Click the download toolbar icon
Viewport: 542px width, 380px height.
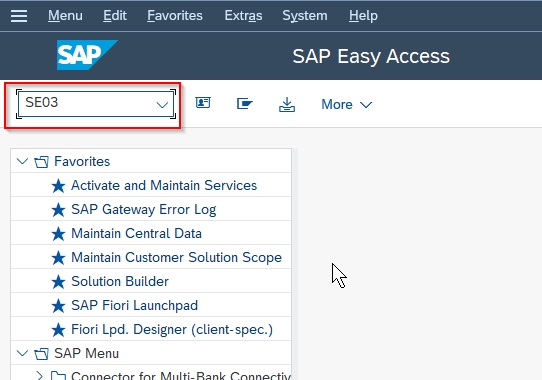click(287, 104)
